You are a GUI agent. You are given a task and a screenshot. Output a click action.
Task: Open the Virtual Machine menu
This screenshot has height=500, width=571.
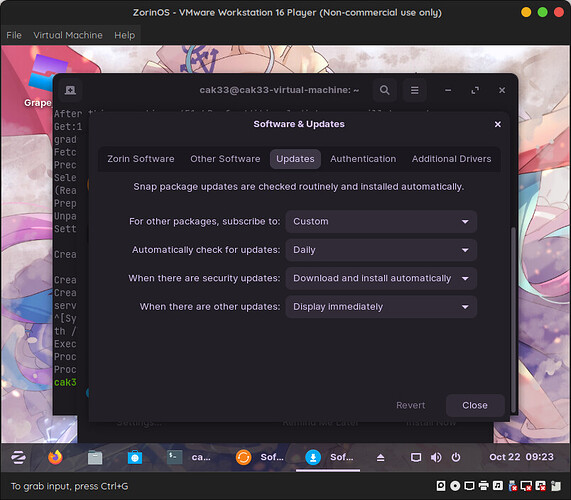coord(68,35)
